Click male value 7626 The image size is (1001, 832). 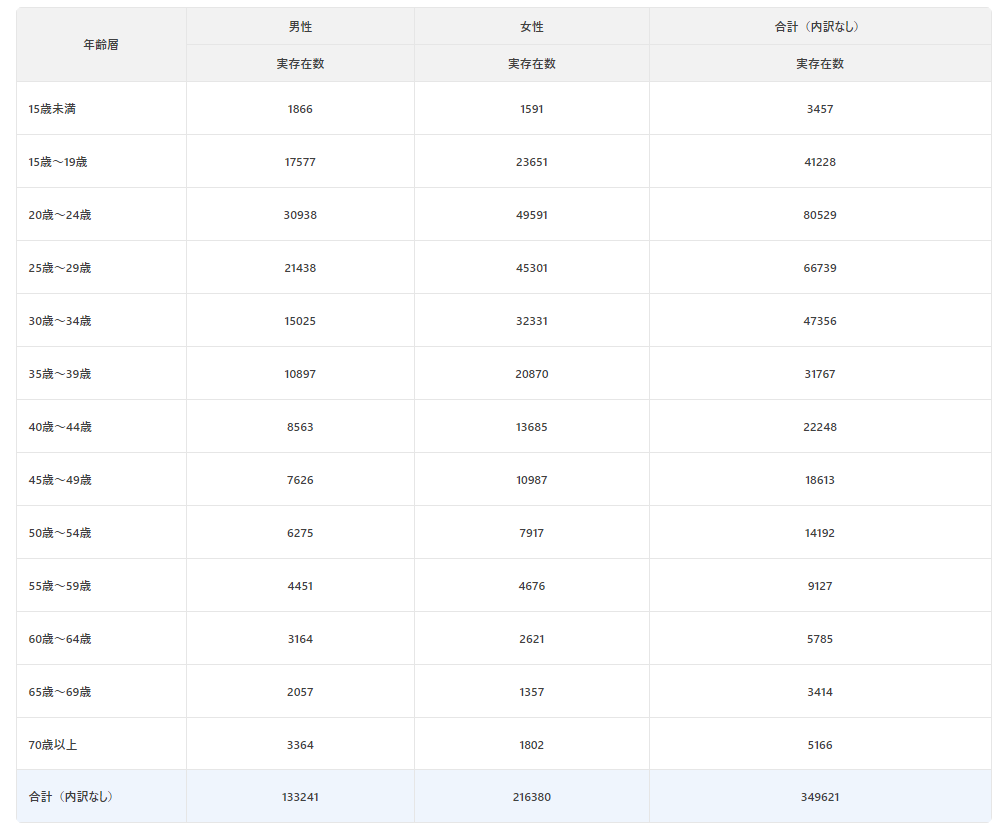tap(300, 480)
